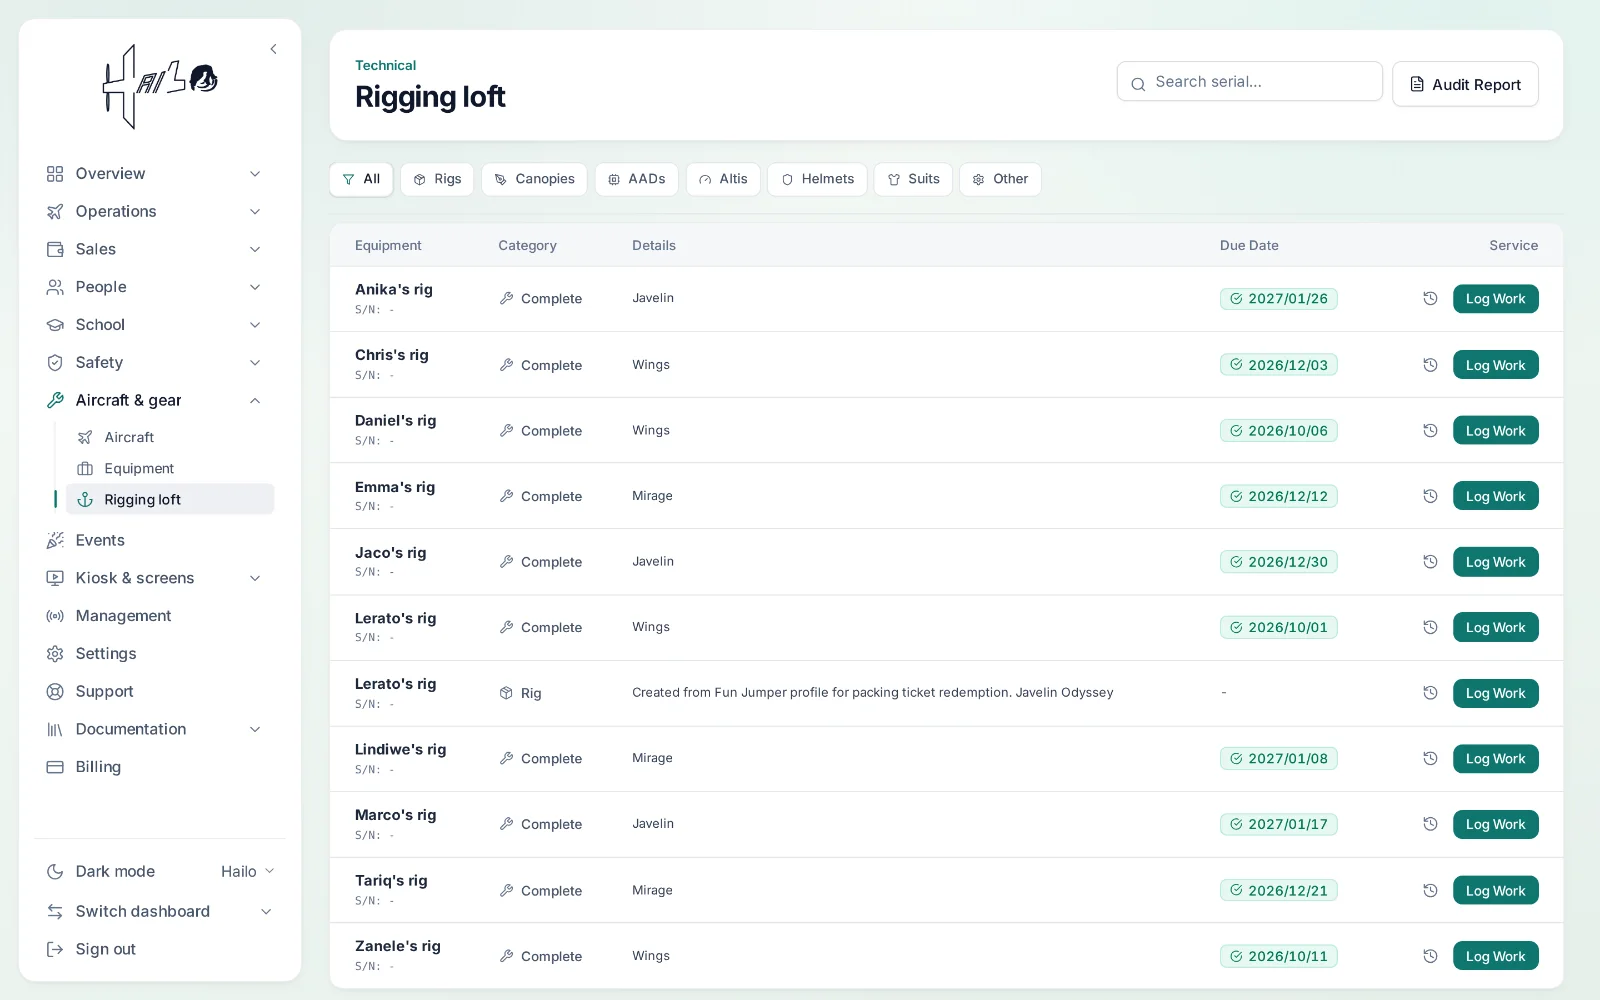Open the Audit Report

pyautogui.click(x=1465, y=84)
